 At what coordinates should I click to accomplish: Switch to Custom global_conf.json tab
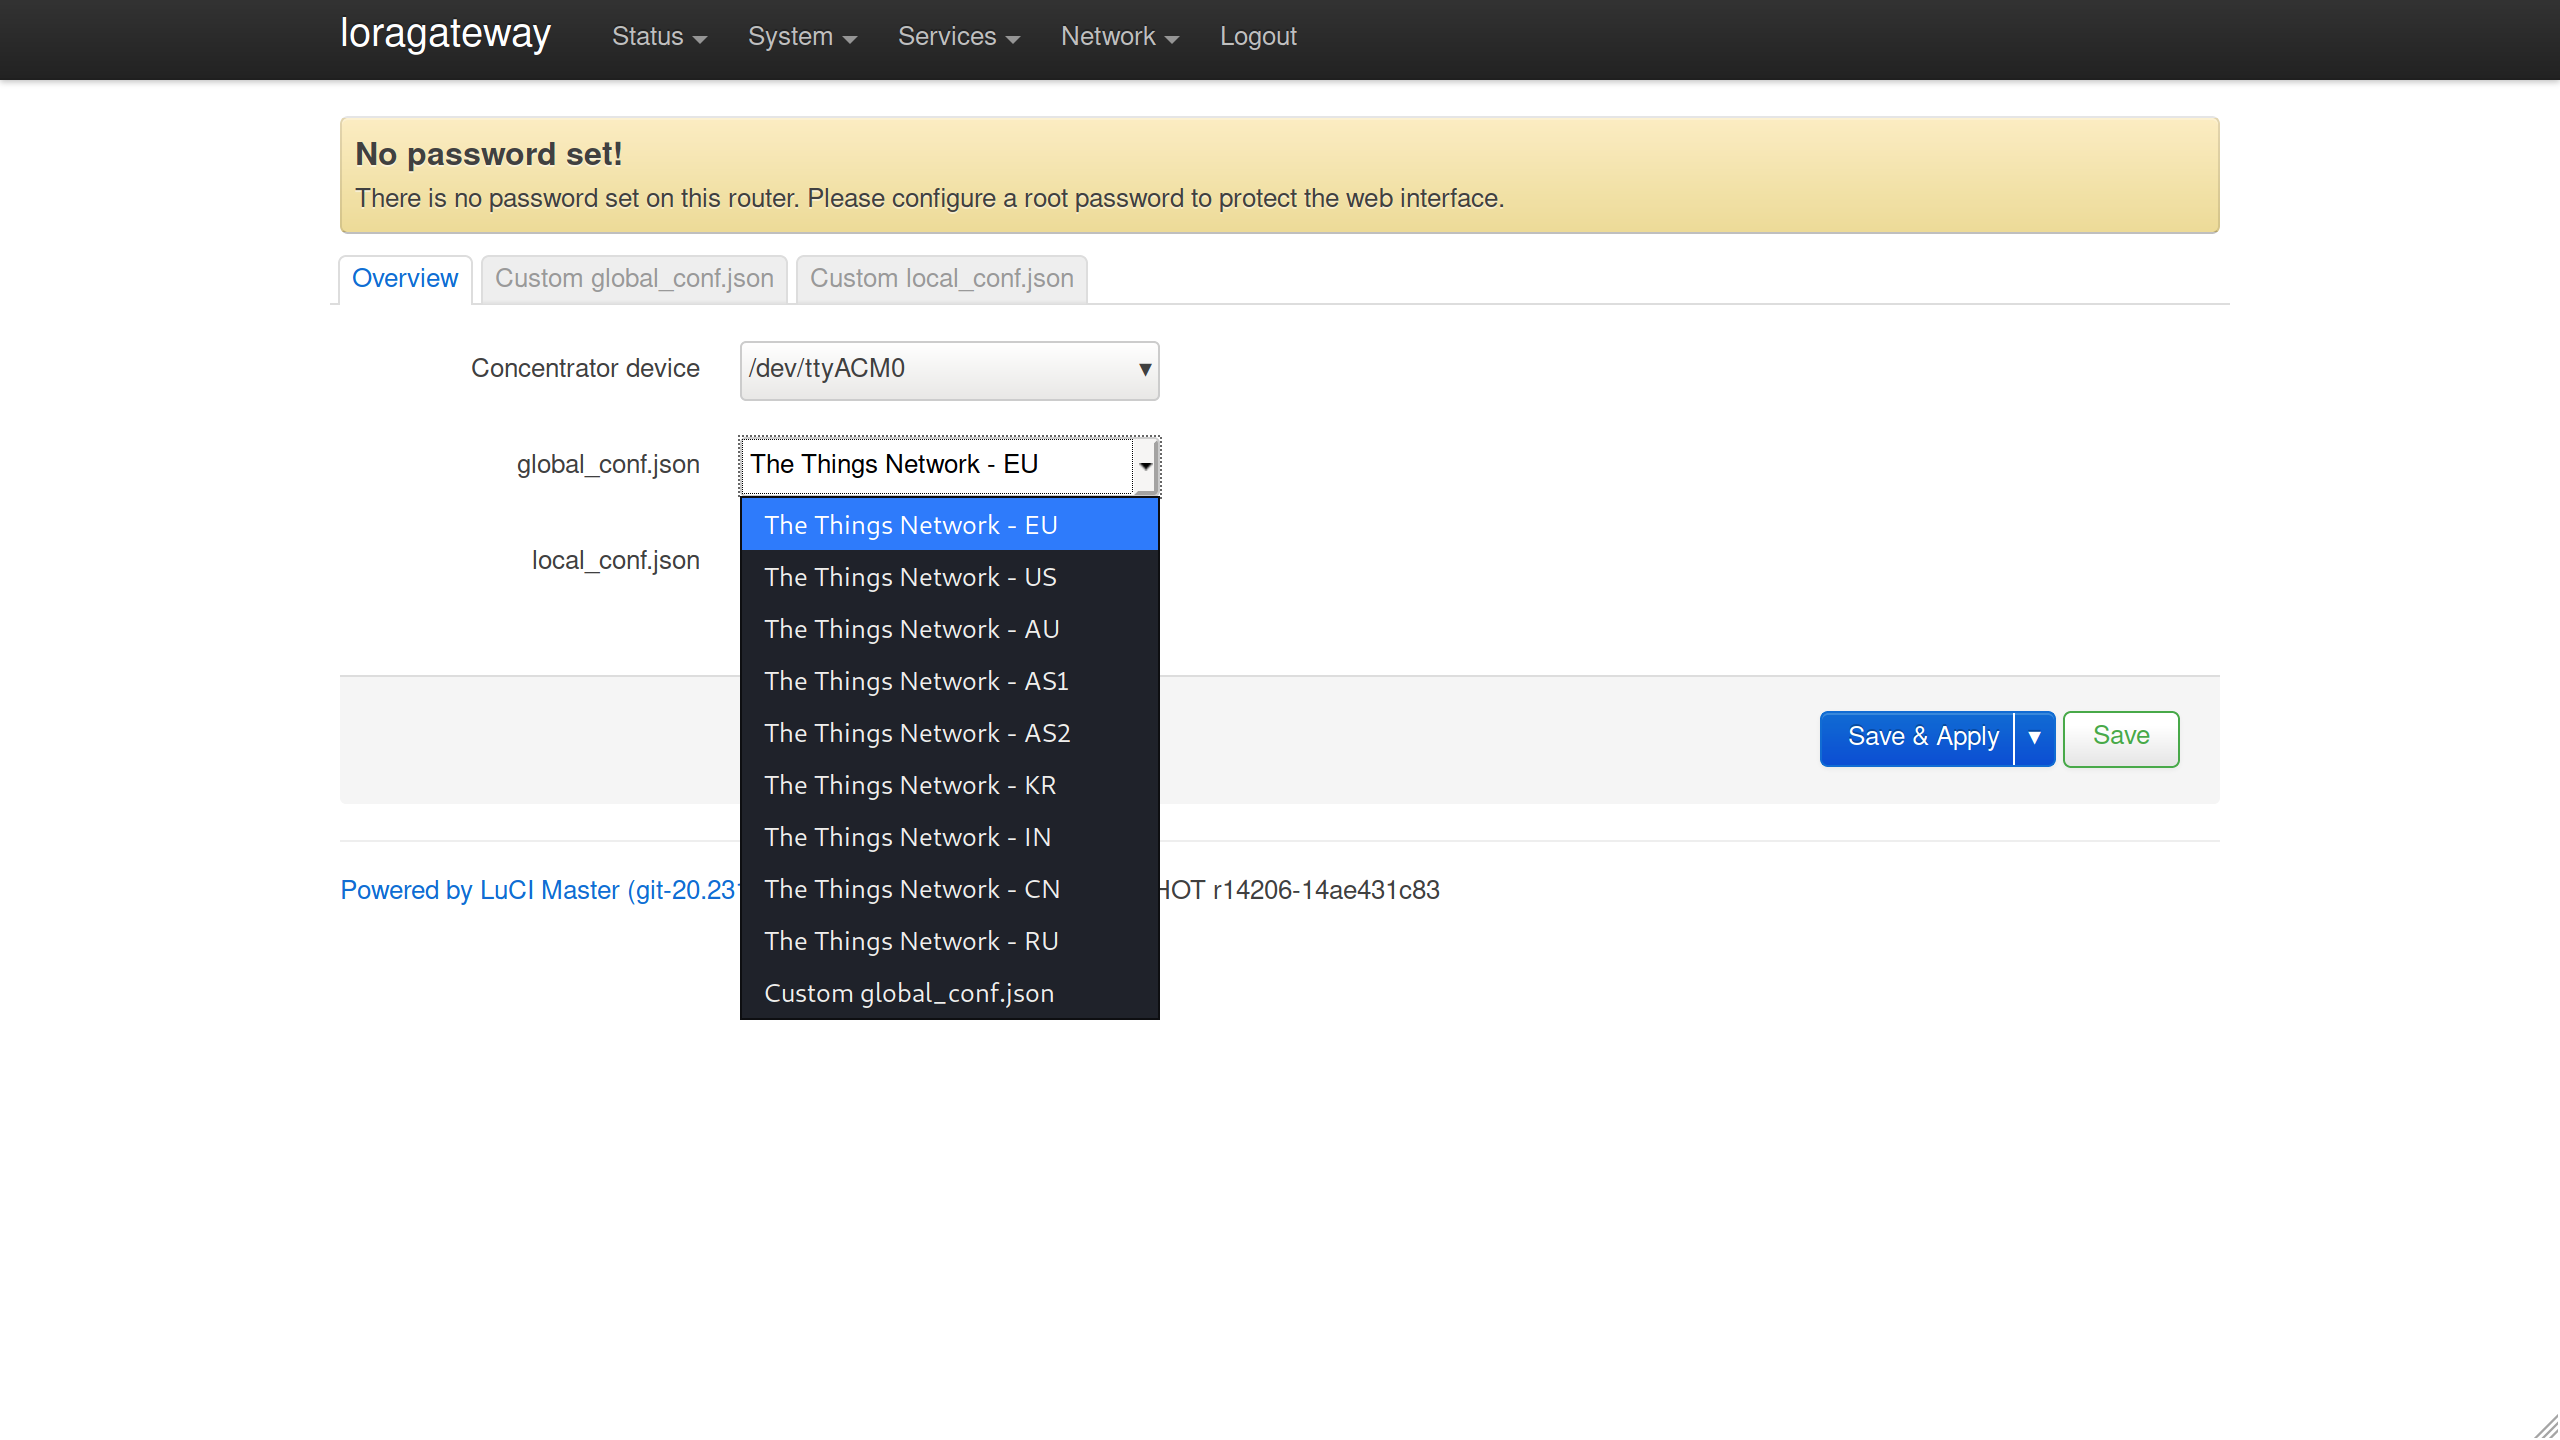click(633, 278)
